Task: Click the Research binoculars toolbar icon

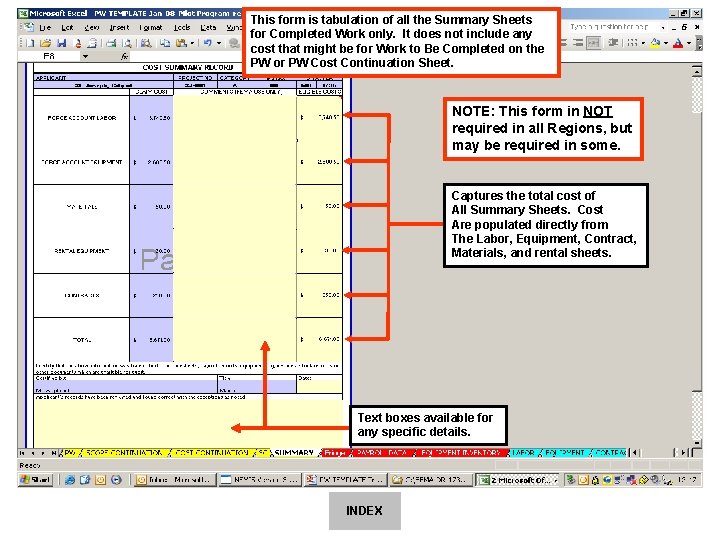Action: (146, 43)
